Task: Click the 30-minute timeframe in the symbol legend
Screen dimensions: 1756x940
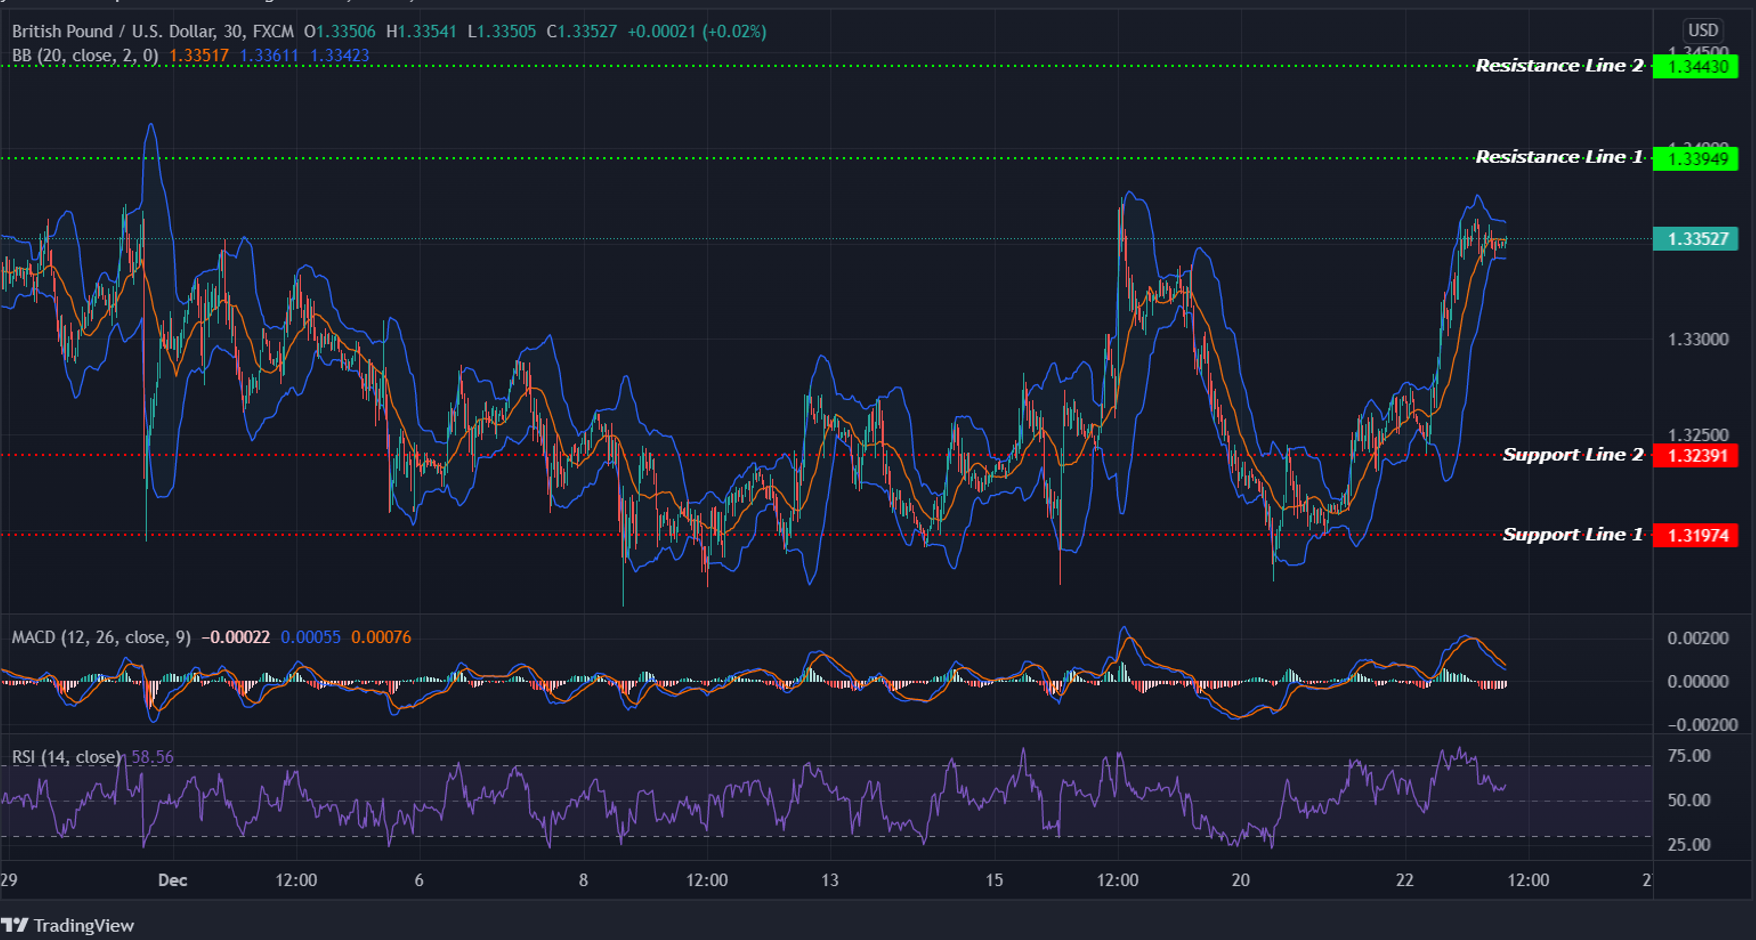Action: coord(222,31)
